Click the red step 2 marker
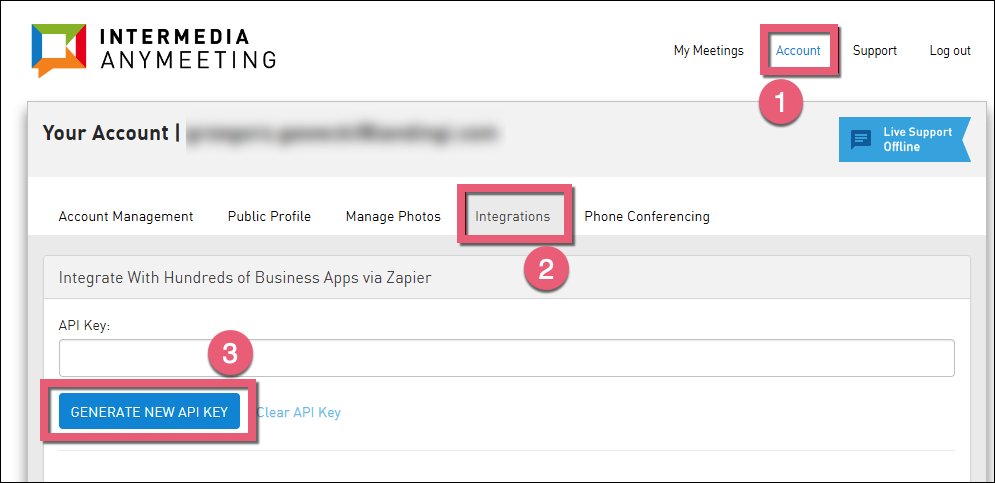The height and width of the screenshot is (483, 995). [546, 268]
